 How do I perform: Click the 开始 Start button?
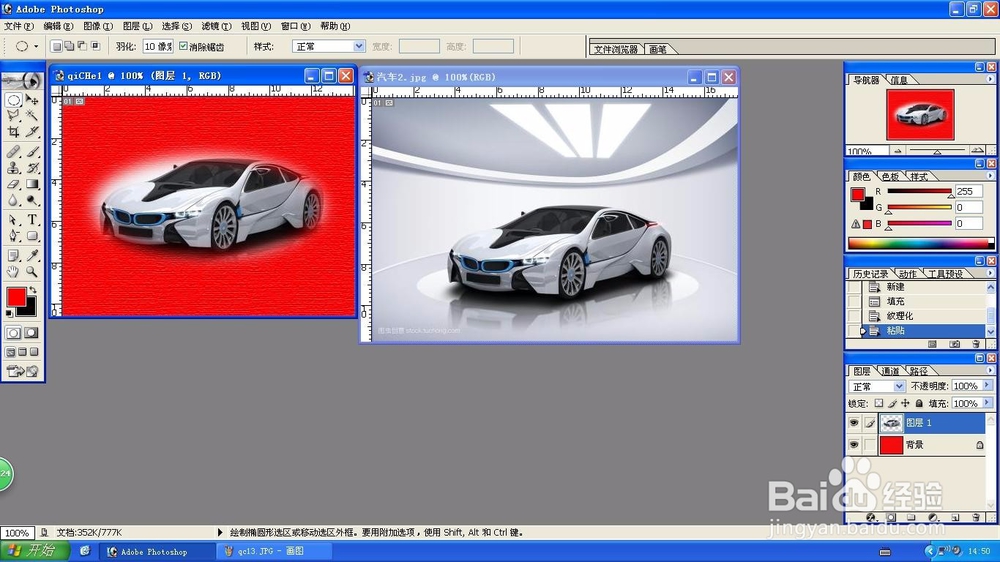(x=35, y=551)
